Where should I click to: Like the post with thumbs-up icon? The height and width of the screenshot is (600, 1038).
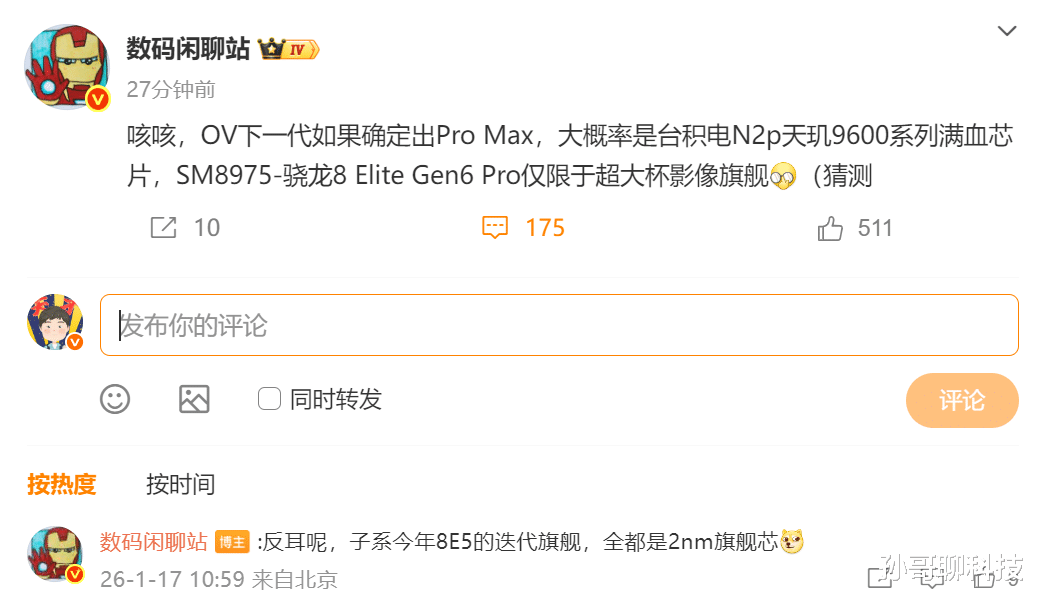click(x=830, y=228)
